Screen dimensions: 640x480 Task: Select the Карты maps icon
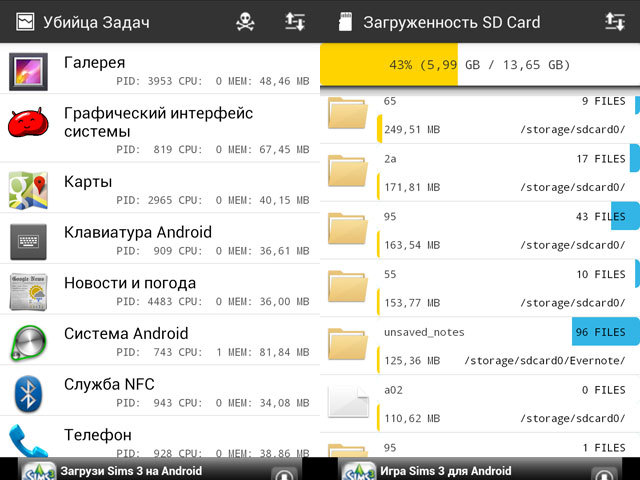pyautogui.click(x=28, y=190)
